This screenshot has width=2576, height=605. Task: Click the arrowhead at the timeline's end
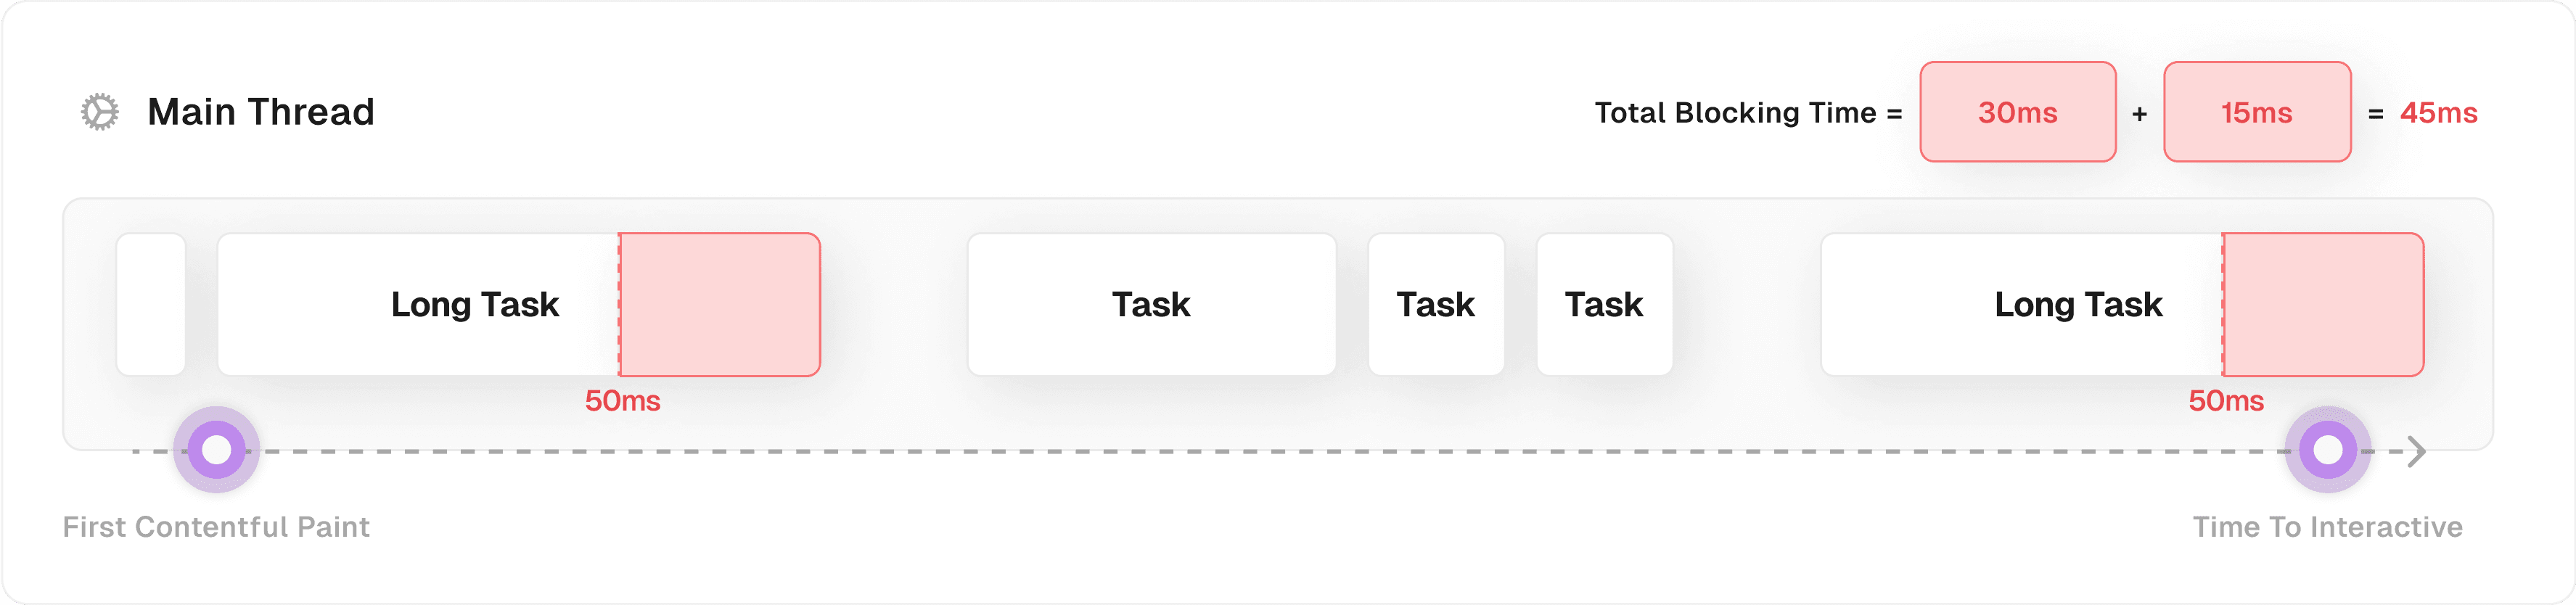tap(2416, 452)
